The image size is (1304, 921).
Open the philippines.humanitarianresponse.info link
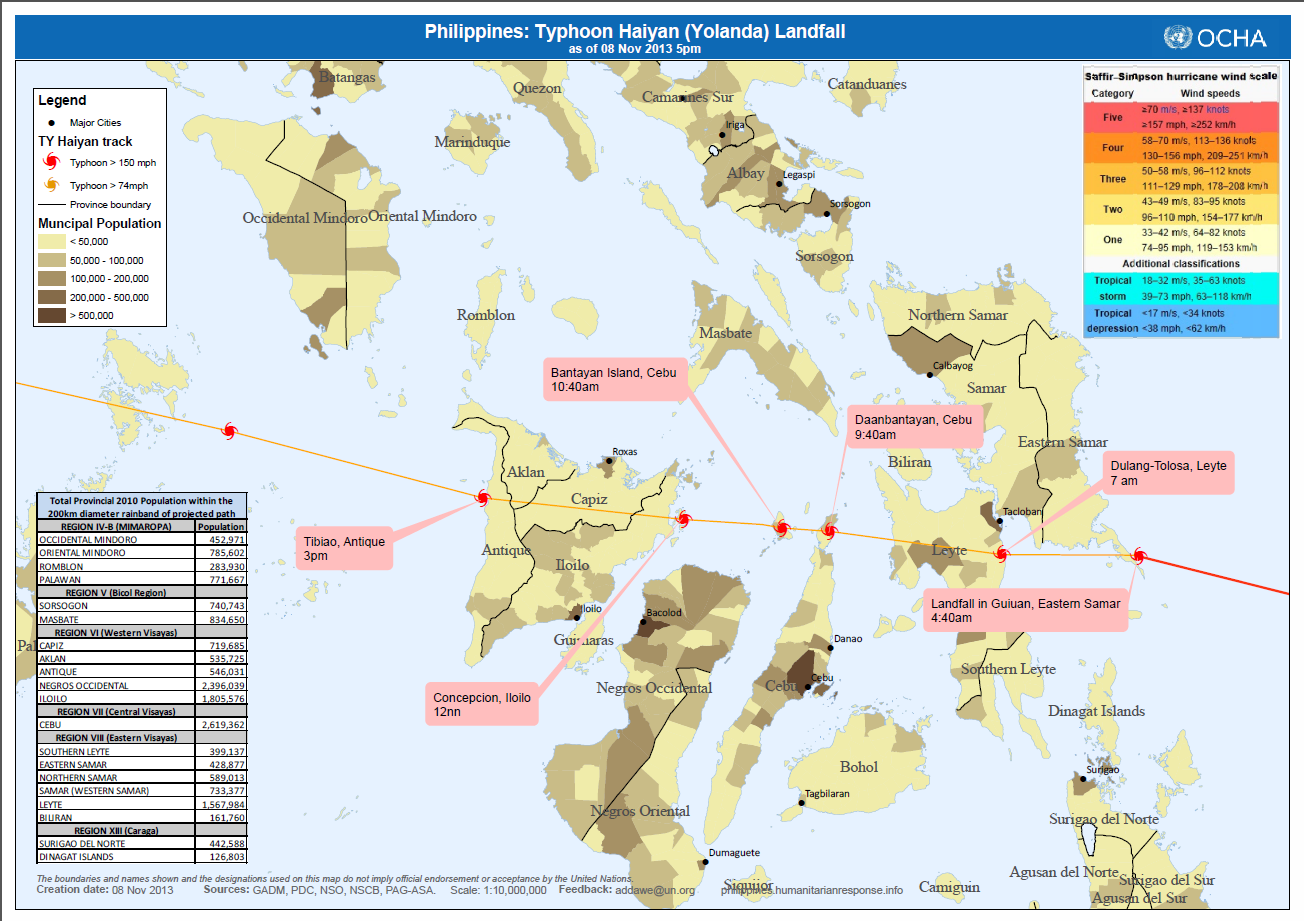811,889
